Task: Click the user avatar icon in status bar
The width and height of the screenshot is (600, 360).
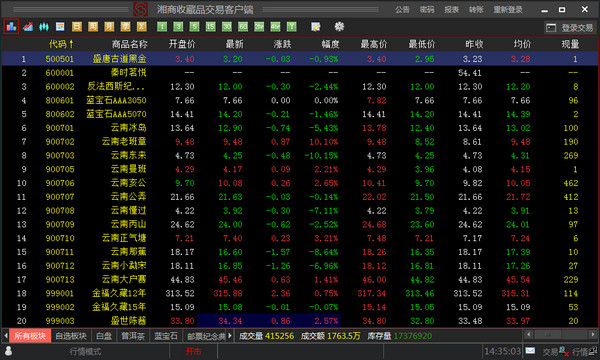Action: tap(8, 351)
